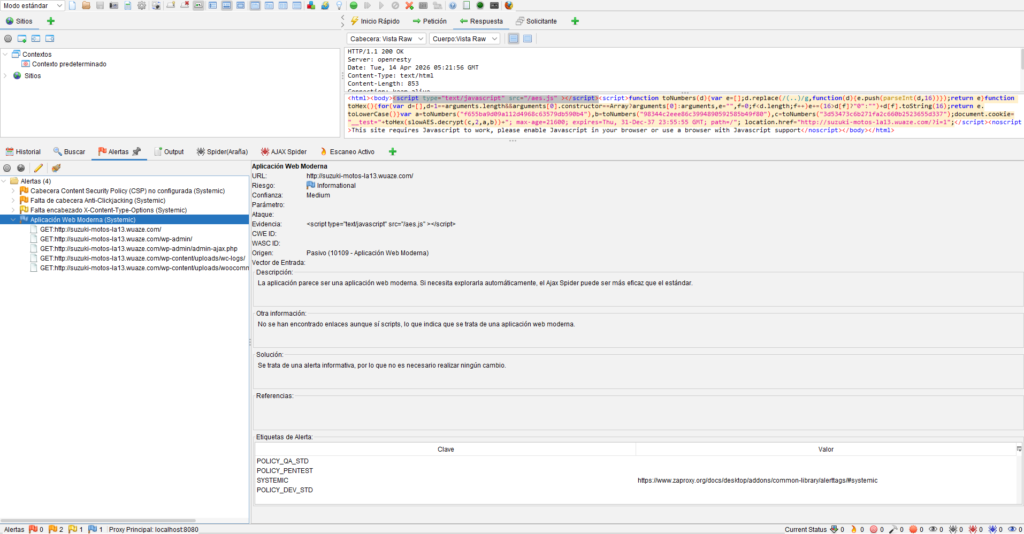Switch to the Escaneo Activo tab

pyautogui.click(x=347, y=151)
